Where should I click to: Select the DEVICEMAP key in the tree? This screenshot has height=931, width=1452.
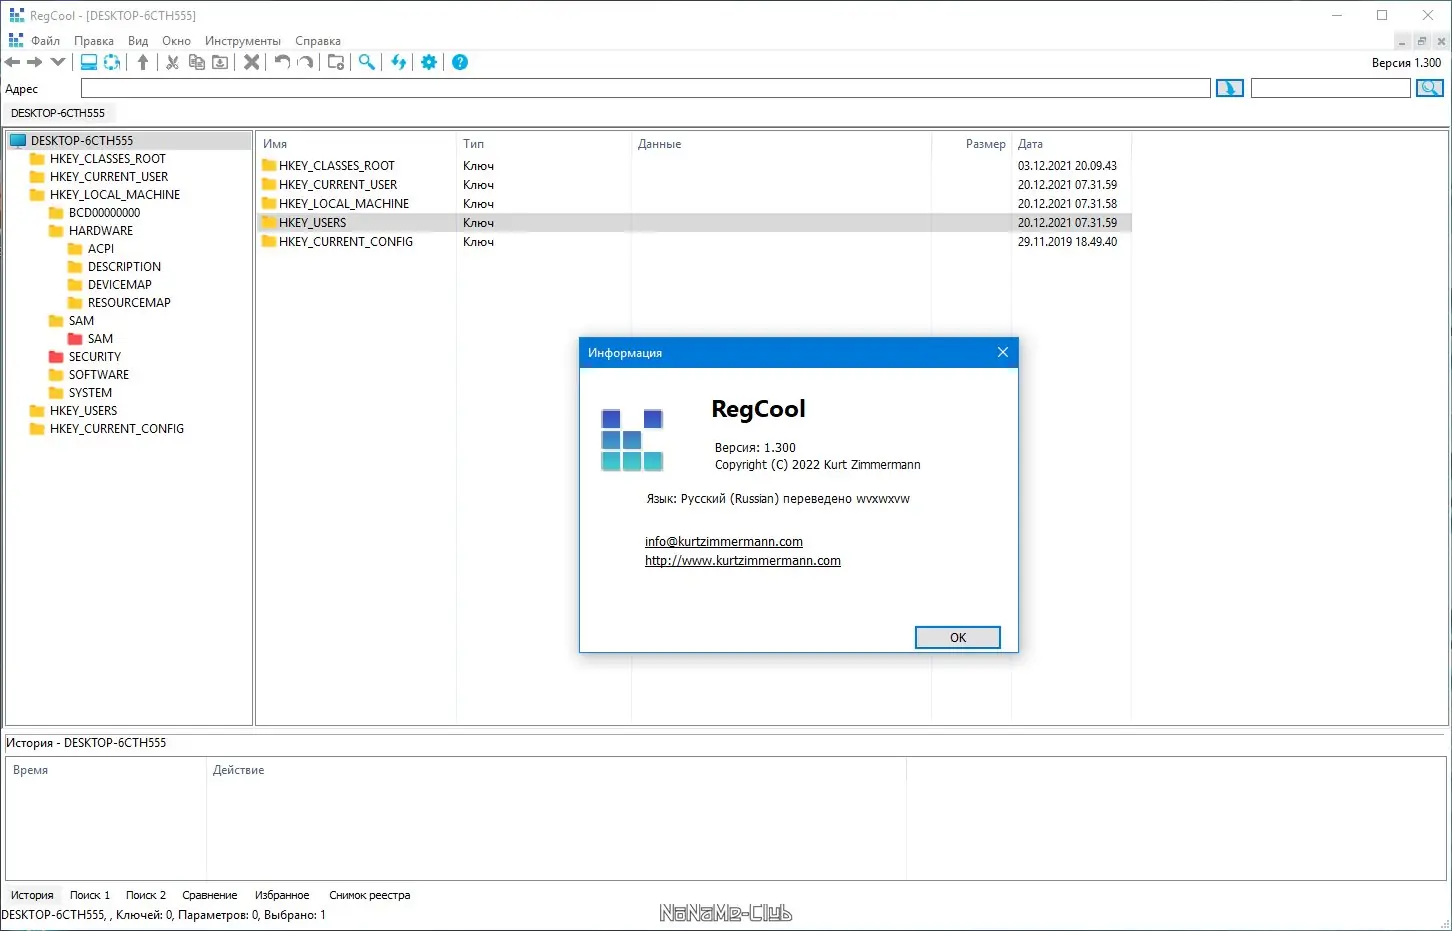click(120, 285)
